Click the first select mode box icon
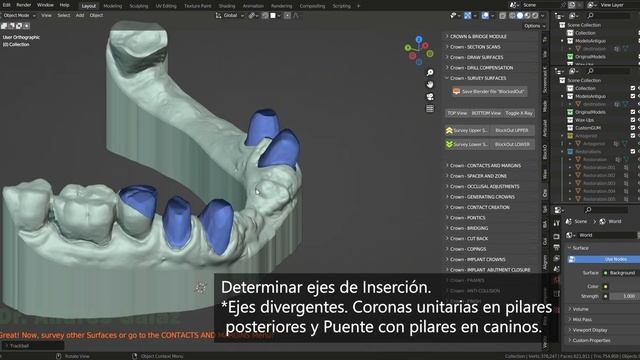This screenshot has width=640, height=360. (4, 26)
